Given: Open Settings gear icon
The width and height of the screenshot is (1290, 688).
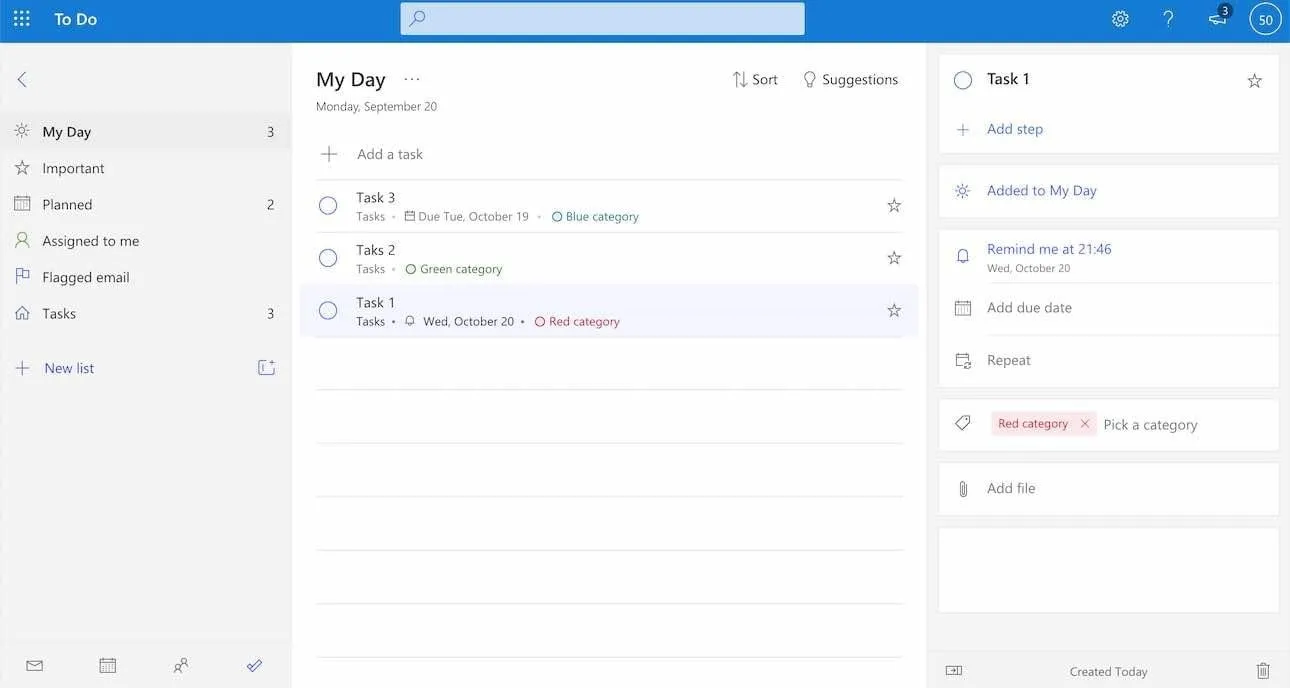Looking at the screenshot, I should click(1120, 19).
